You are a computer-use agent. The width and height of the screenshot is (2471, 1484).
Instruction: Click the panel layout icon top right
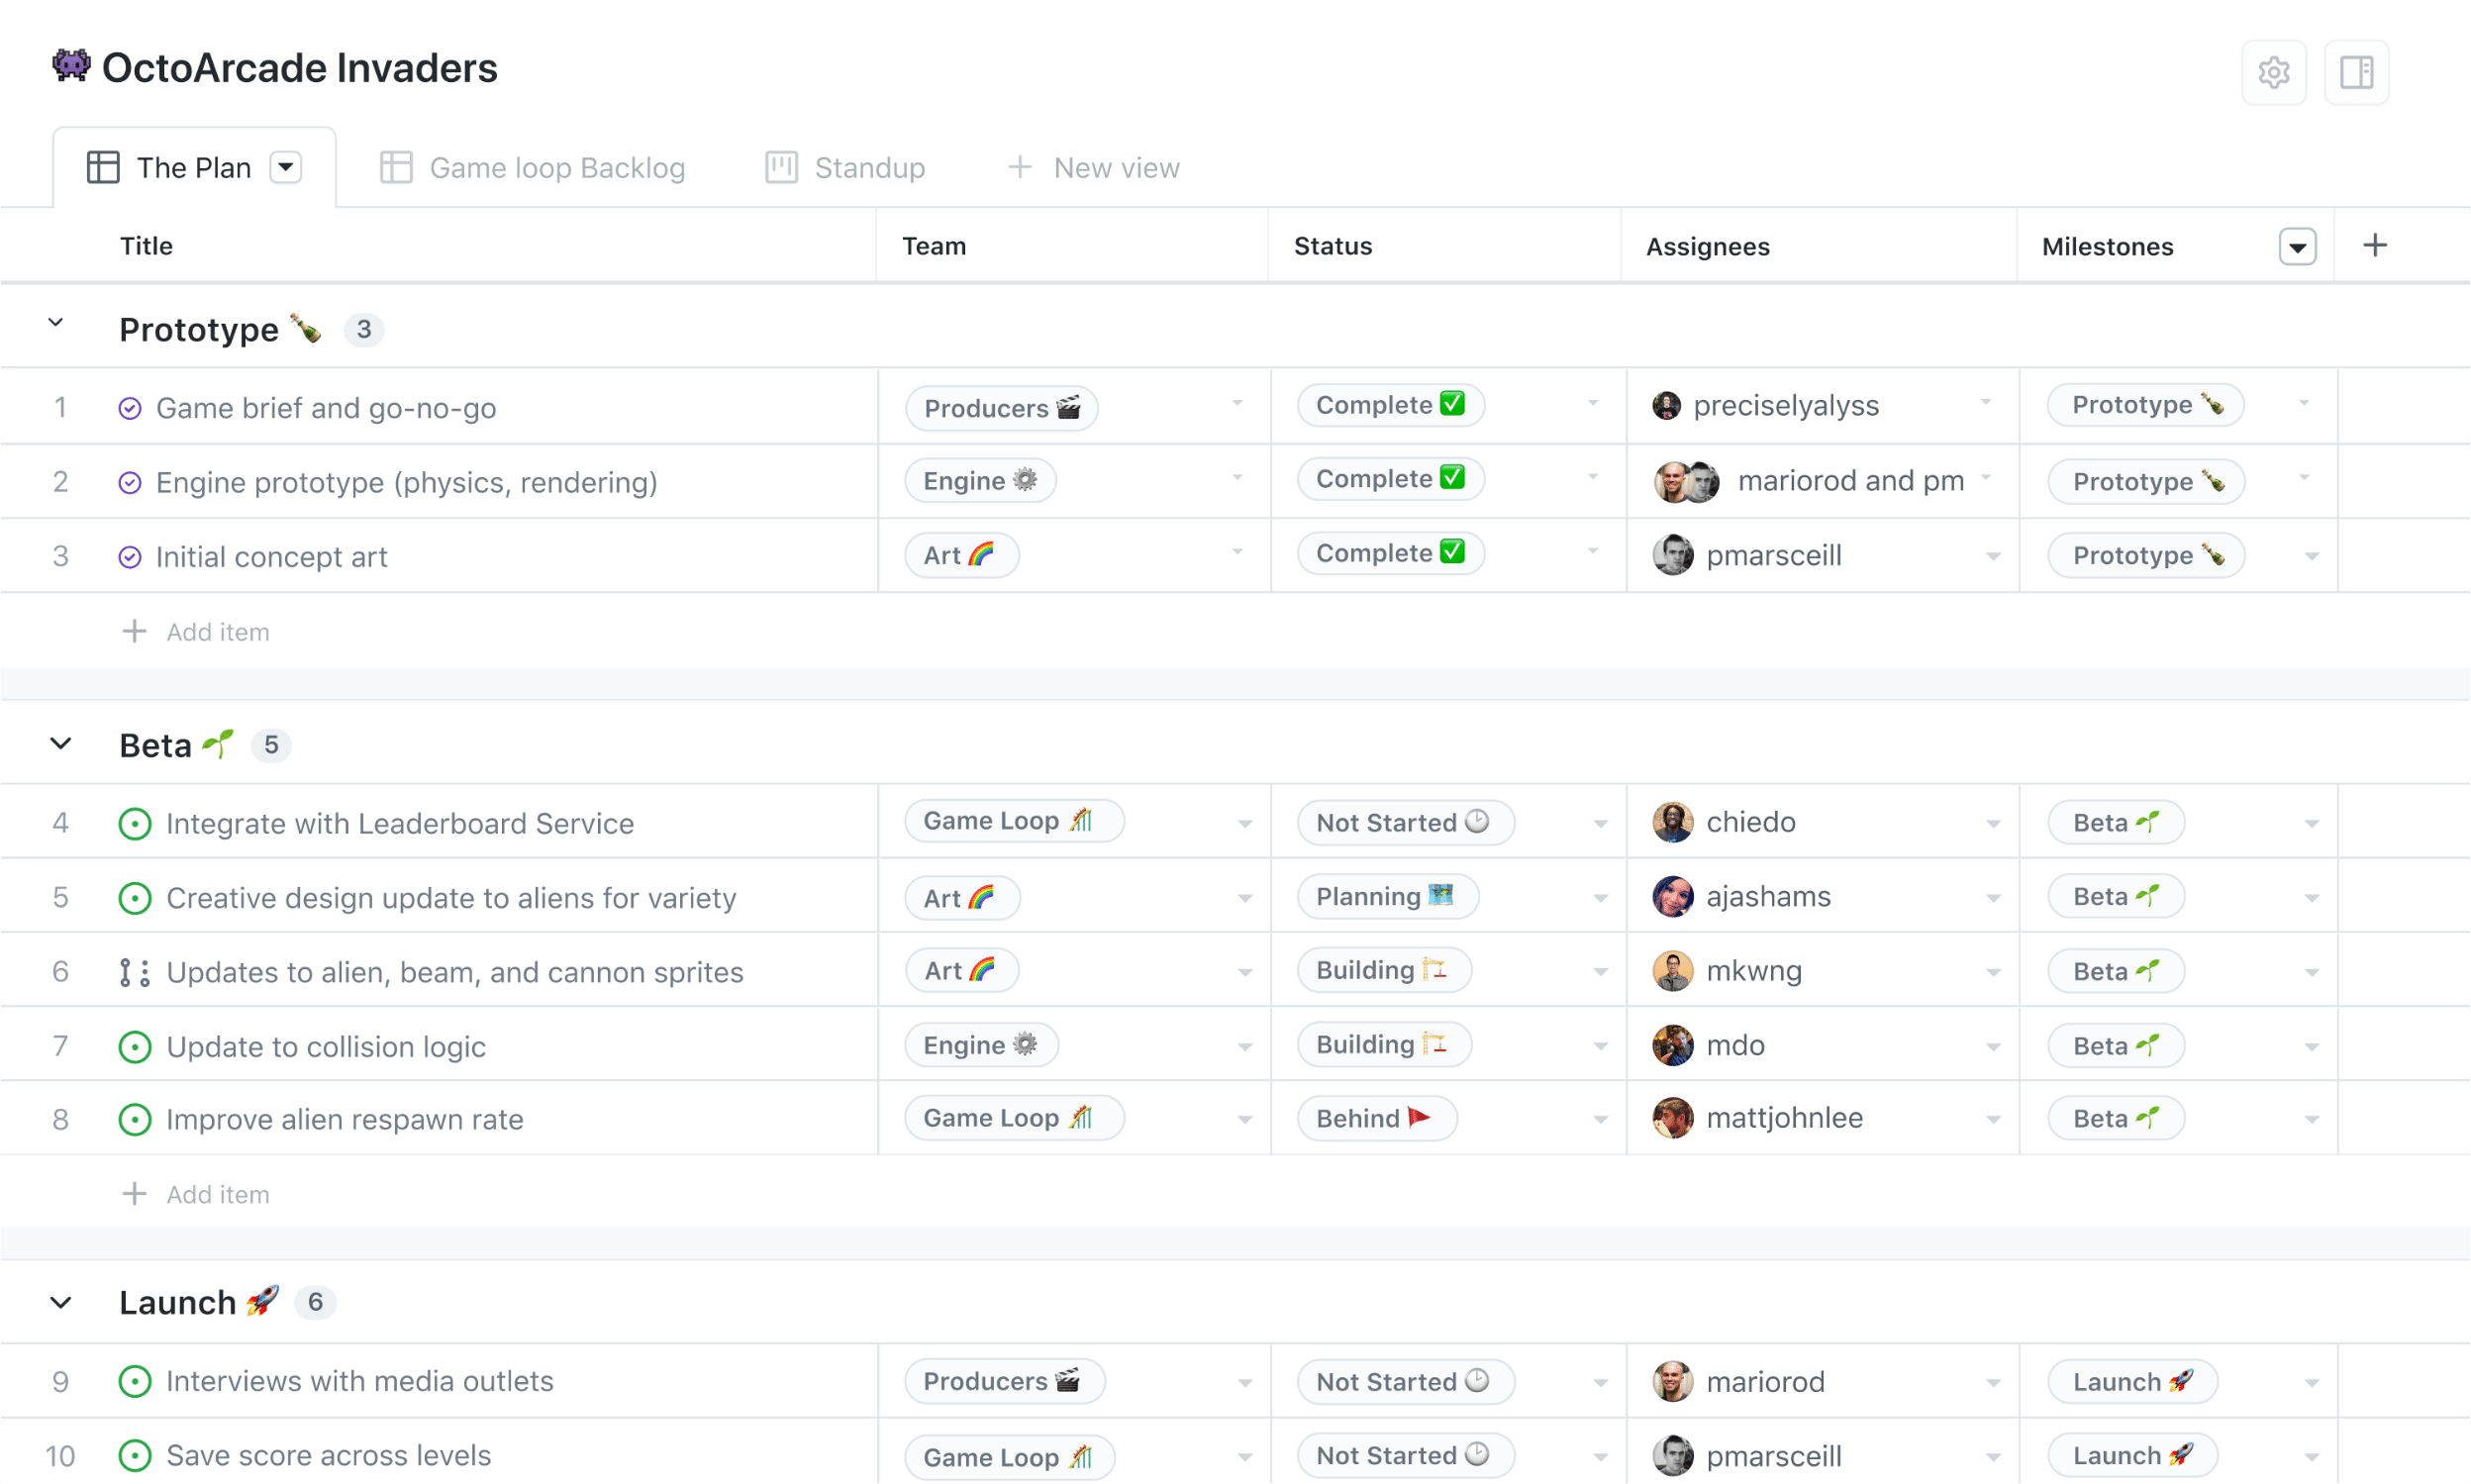[x=2356, y=72]
